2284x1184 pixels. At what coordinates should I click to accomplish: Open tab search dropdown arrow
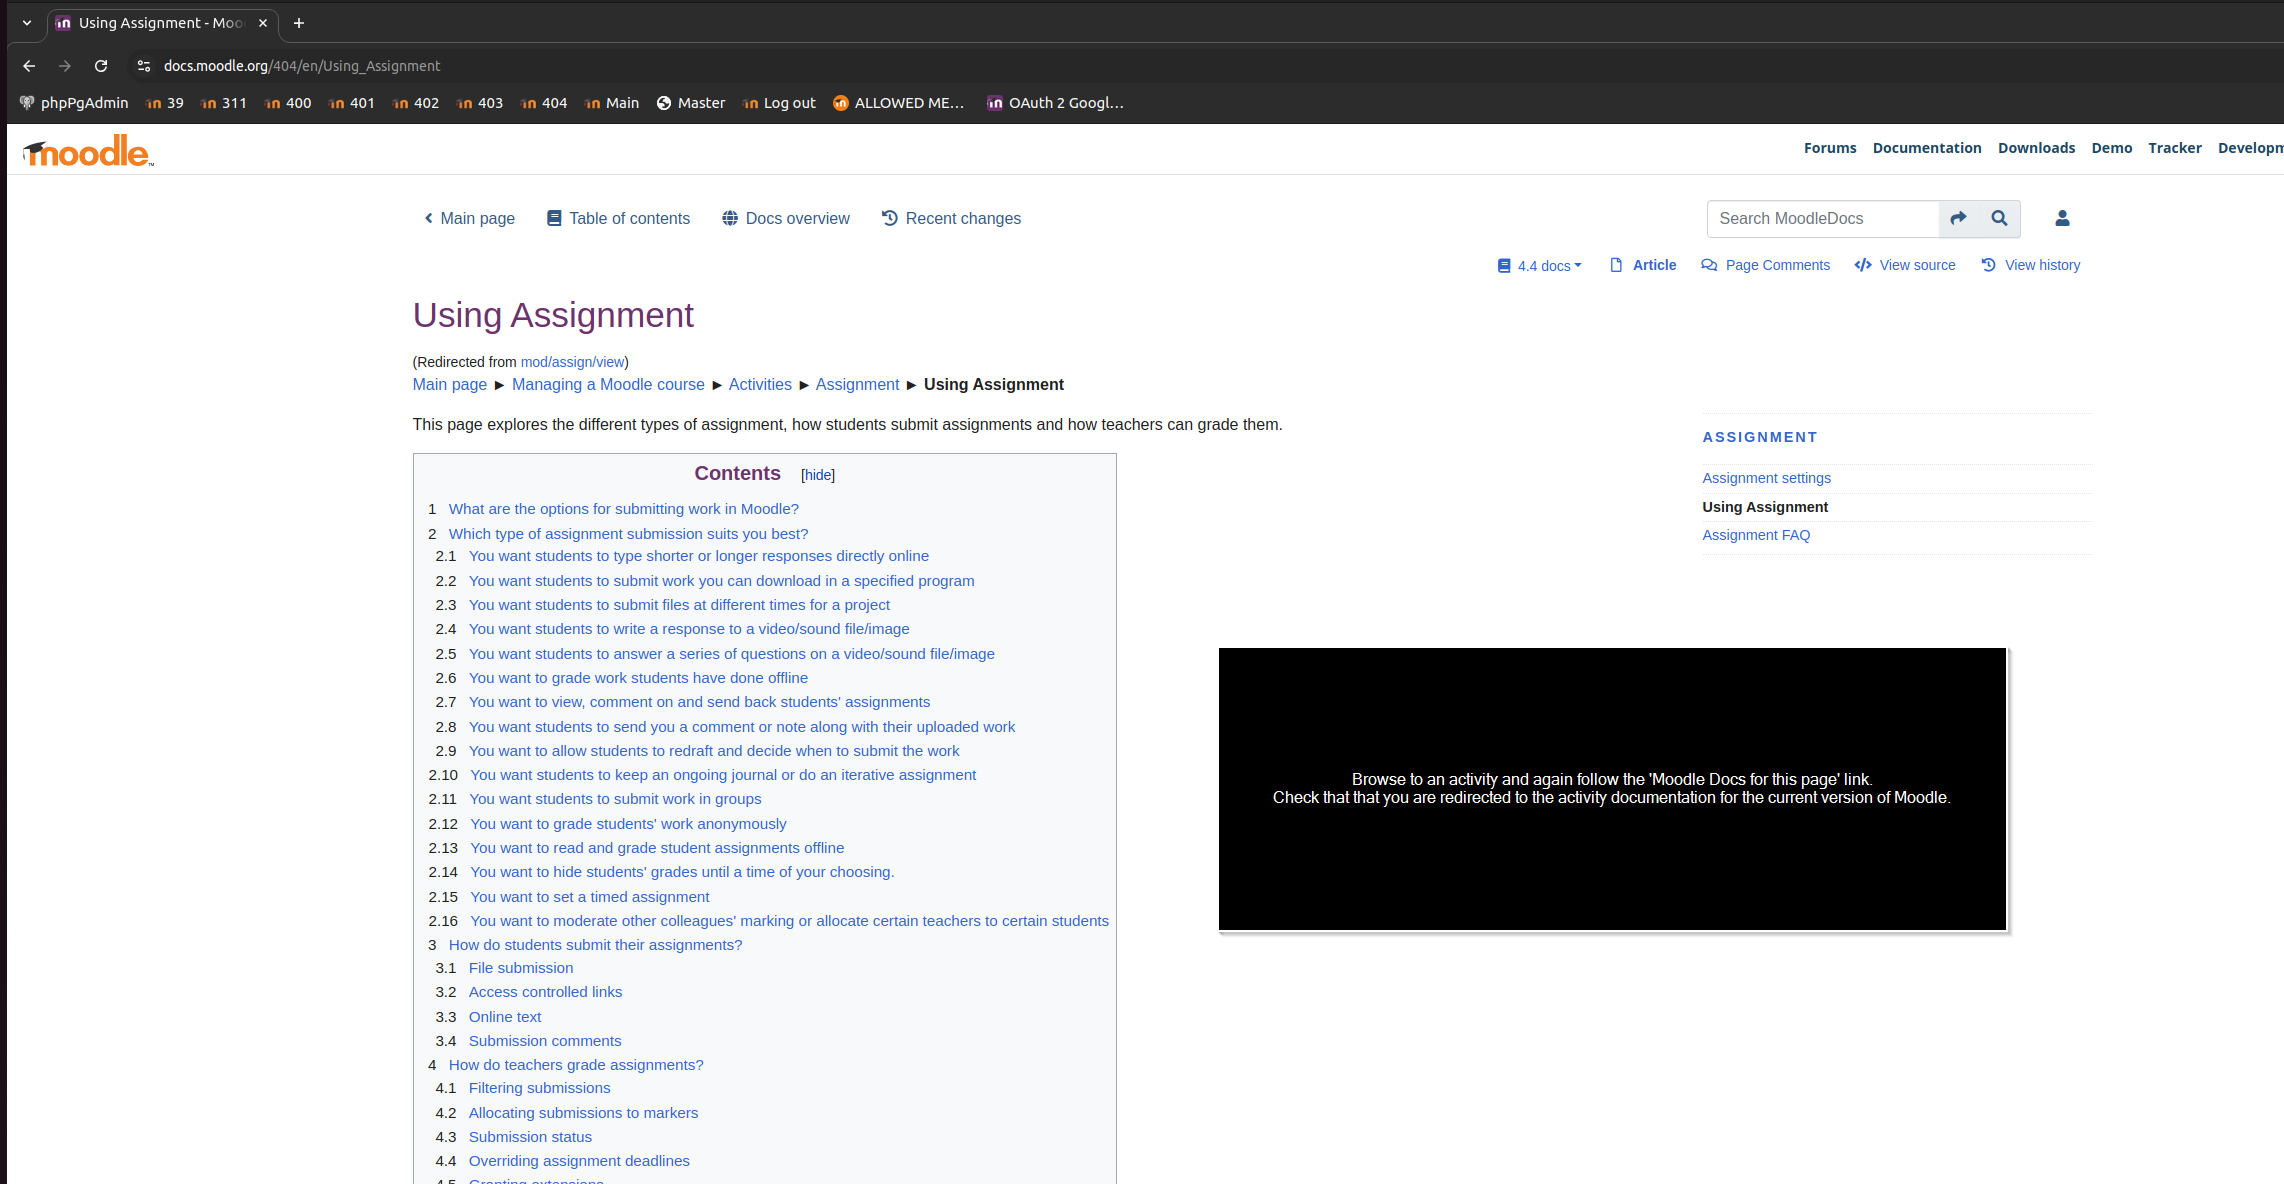pos(27,23)
